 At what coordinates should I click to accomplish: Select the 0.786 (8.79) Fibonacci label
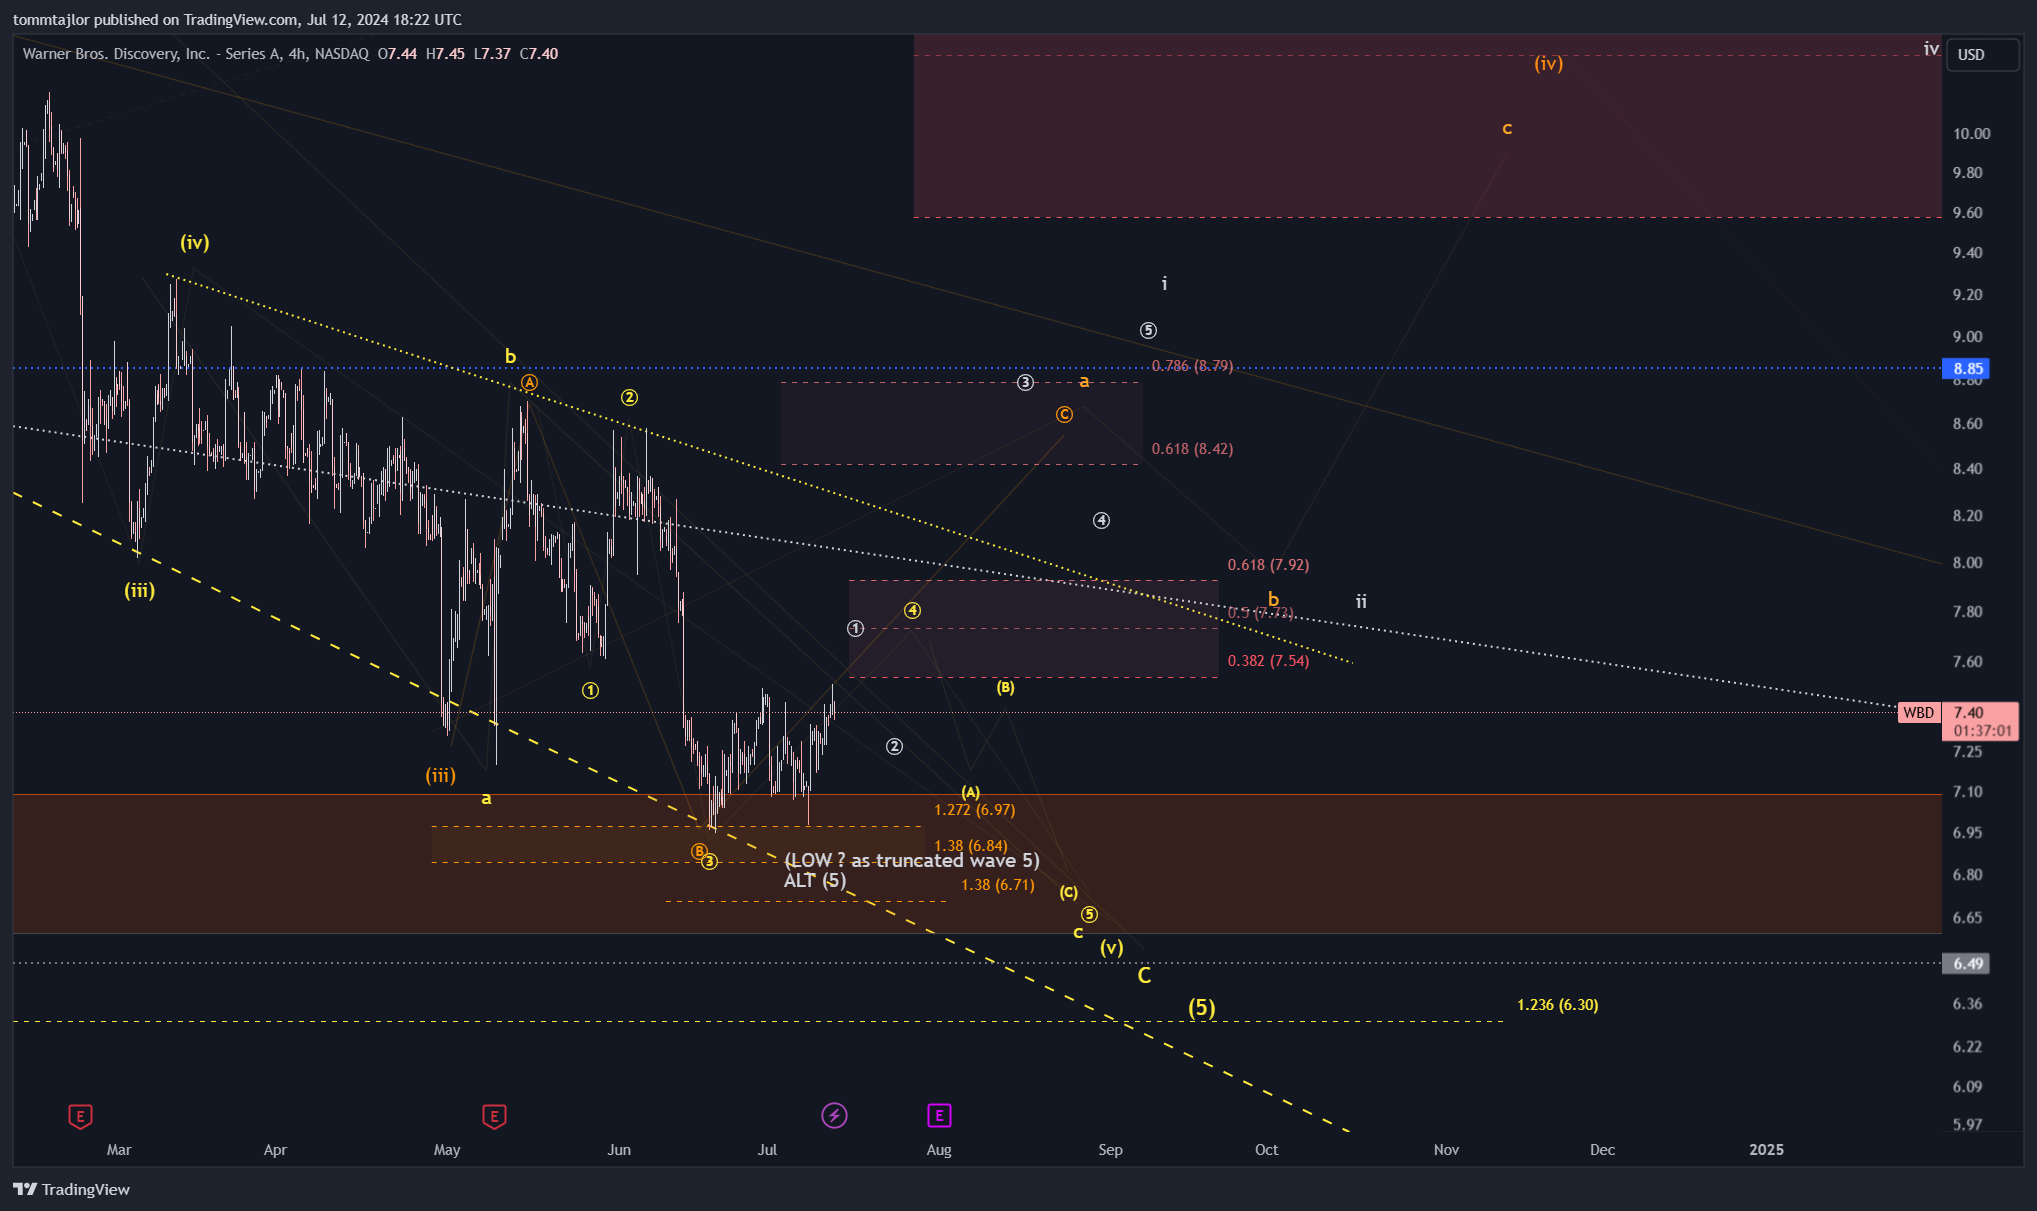coord(1192,366)
